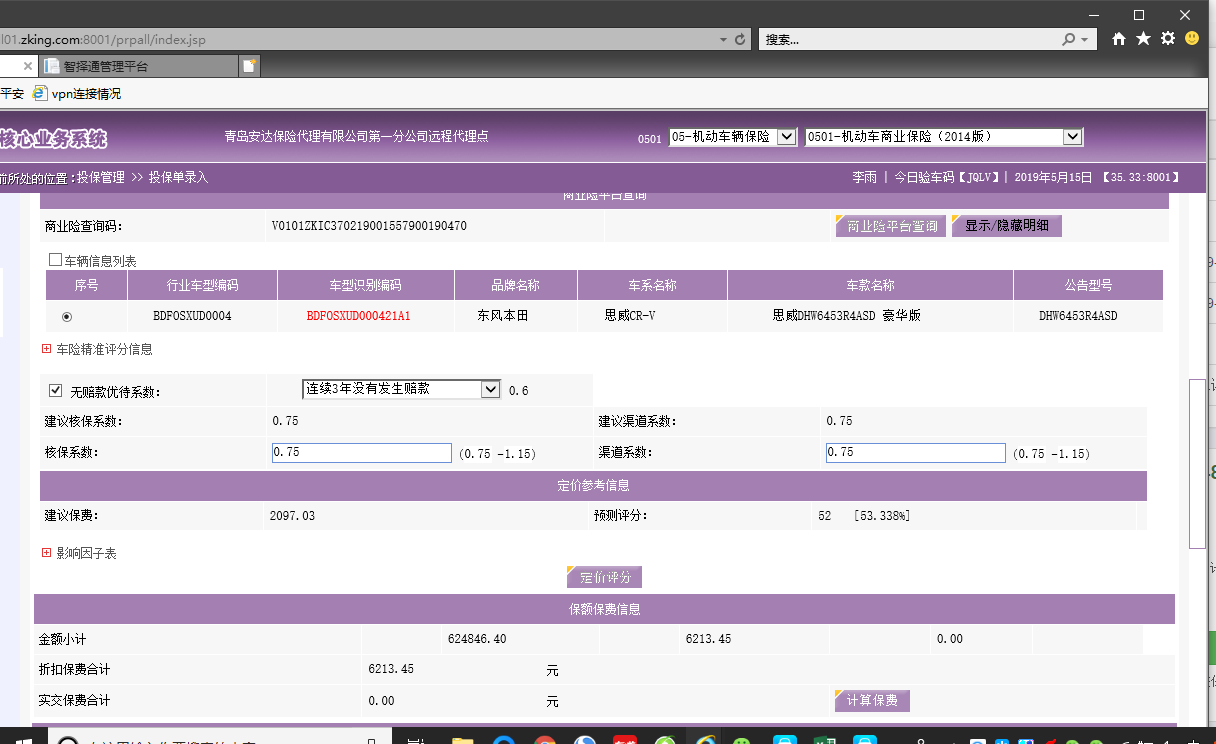
Task: Click the 显示/隐藏明细 button
Action: 1006,226
